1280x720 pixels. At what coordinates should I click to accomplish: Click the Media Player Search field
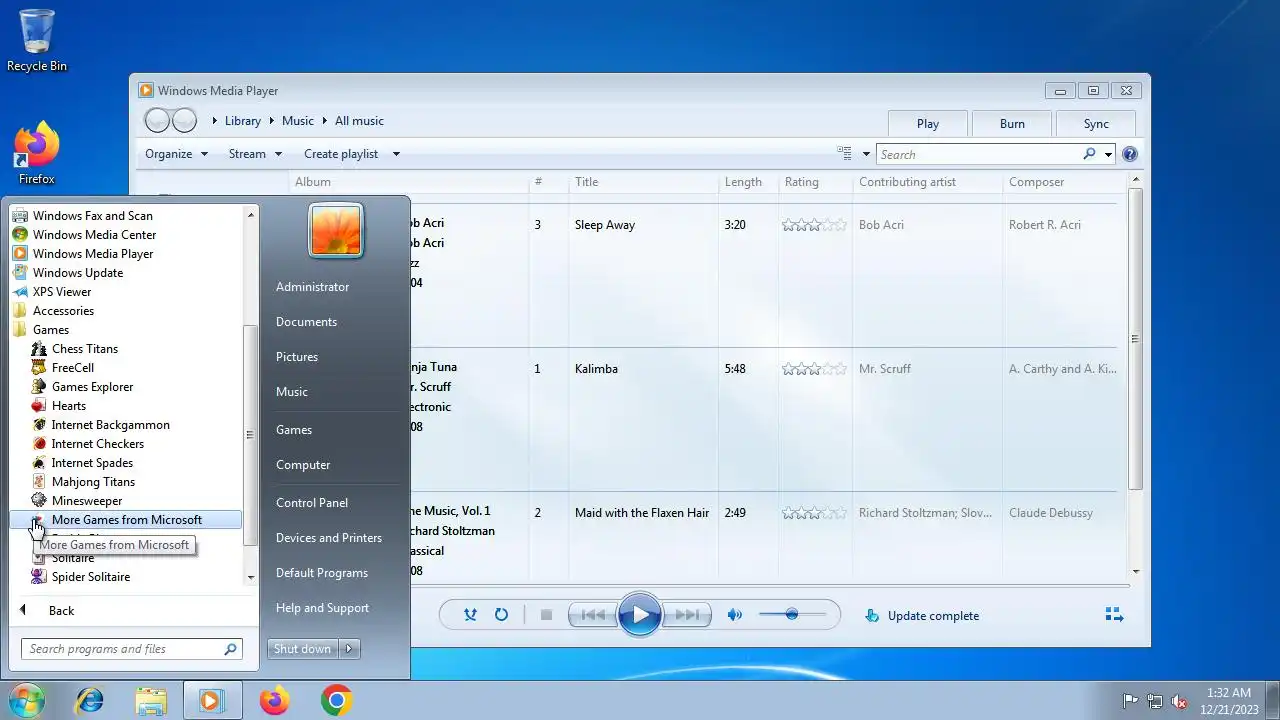[980, 154]
